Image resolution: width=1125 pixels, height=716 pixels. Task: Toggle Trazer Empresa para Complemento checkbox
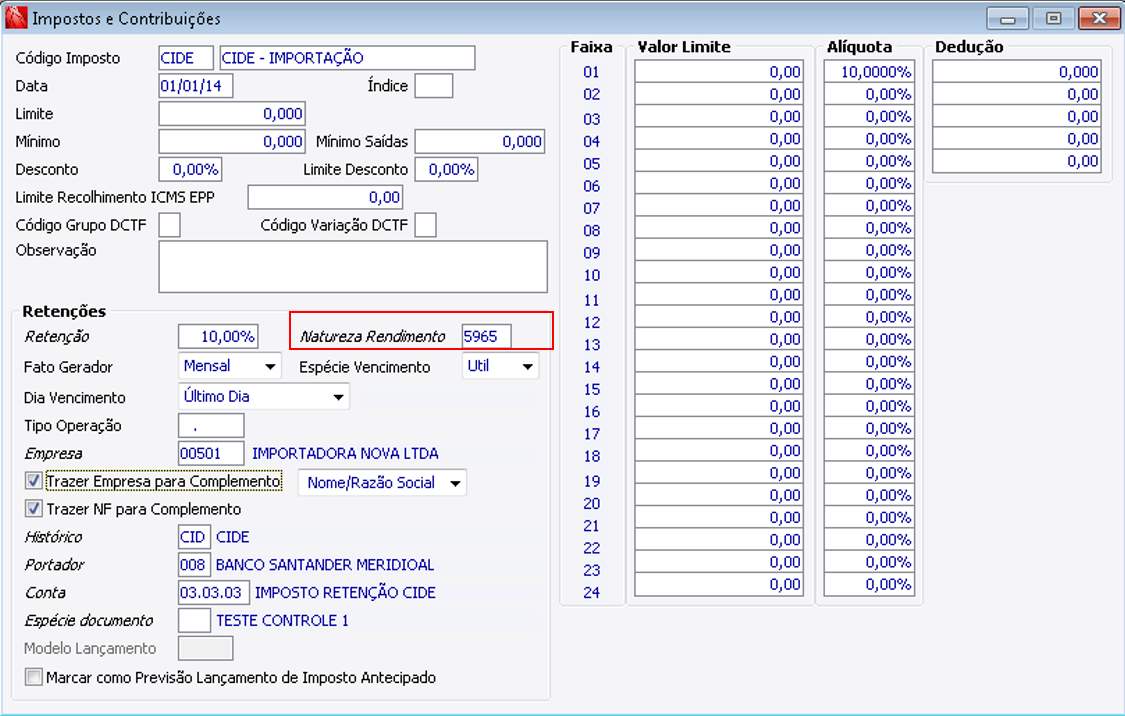coord(33,481)
